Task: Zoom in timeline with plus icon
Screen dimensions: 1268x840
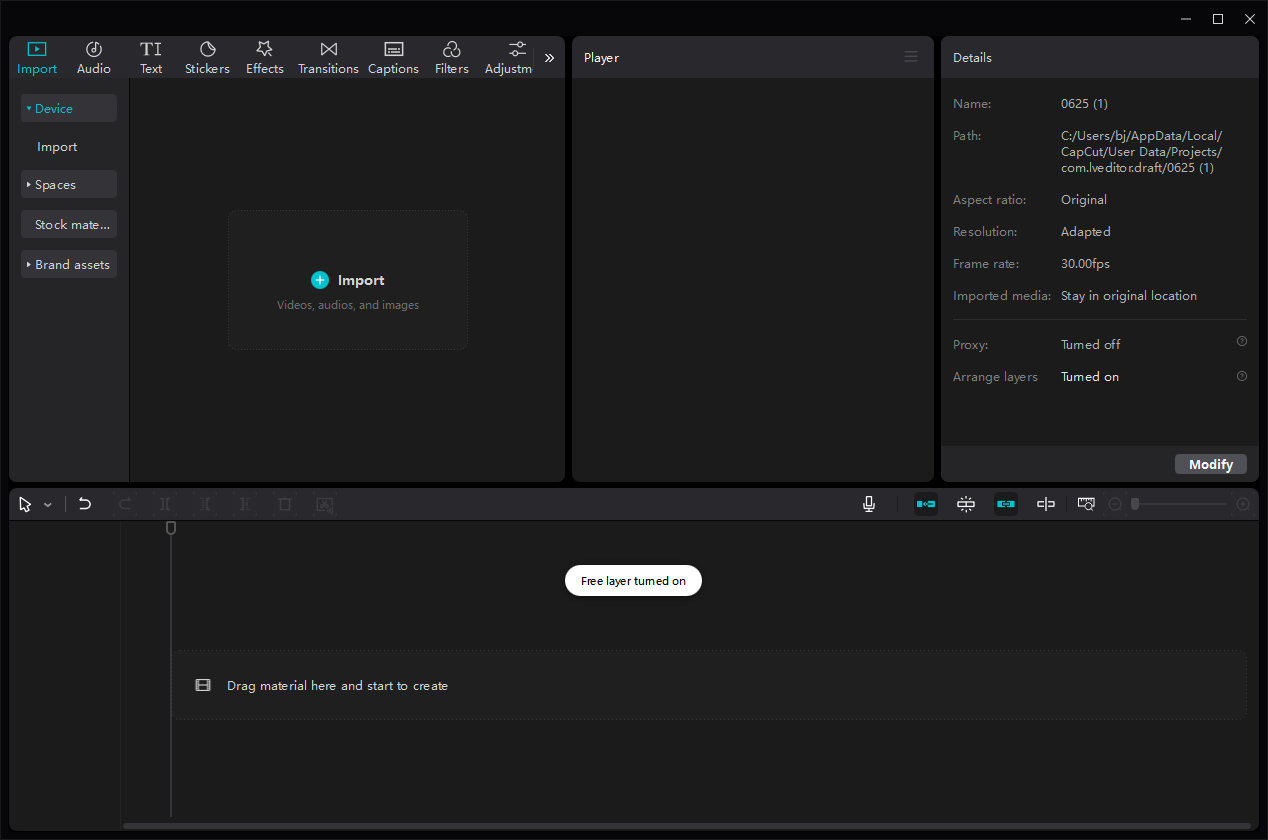Action: point(1243,504)
